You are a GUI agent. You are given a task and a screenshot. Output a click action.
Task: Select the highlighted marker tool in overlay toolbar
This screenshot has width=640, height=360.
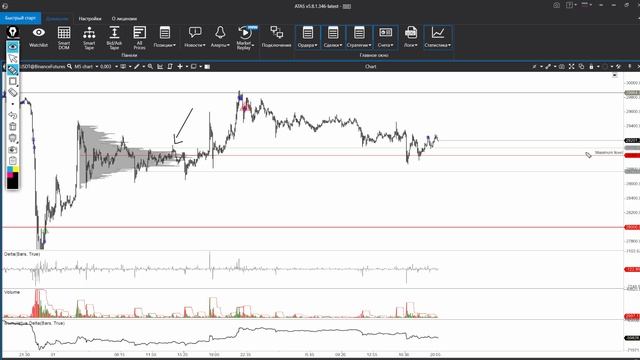13,70
